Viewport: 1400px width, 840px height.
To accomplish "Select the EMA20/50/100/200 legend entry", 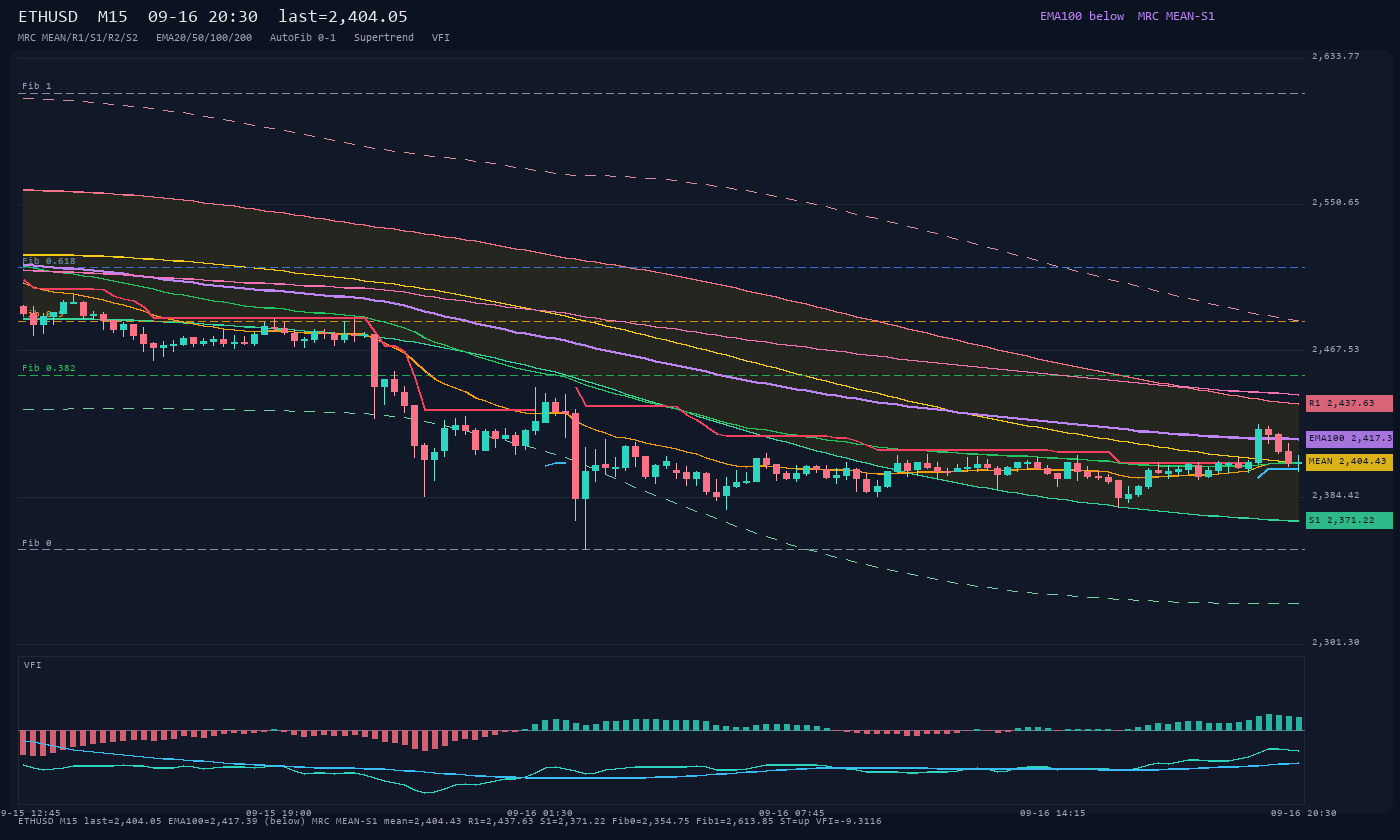I will 204,38.
